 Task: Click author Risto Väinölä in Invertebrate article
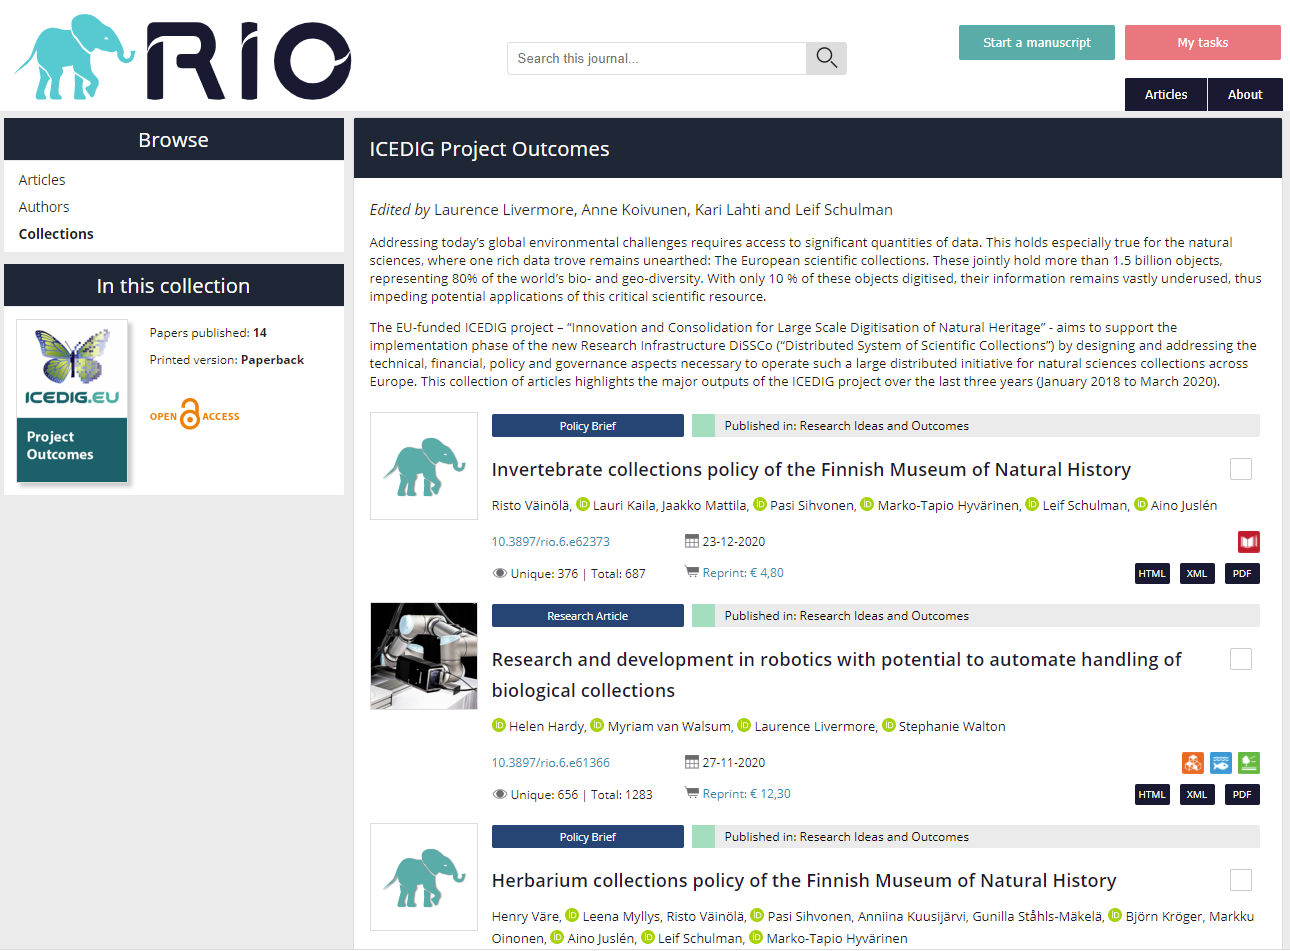(531, 505)
